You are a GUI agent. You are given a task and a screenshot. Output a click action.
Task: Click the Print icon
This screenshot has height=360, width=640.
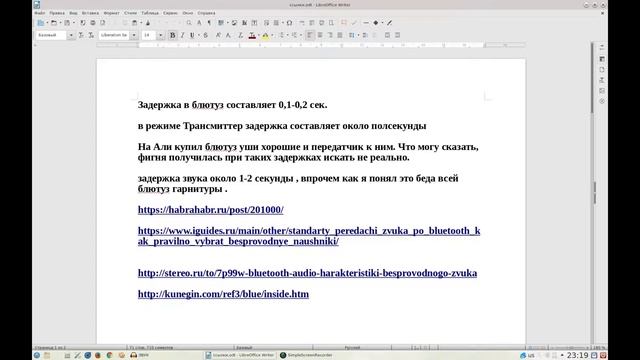[93, 23]
